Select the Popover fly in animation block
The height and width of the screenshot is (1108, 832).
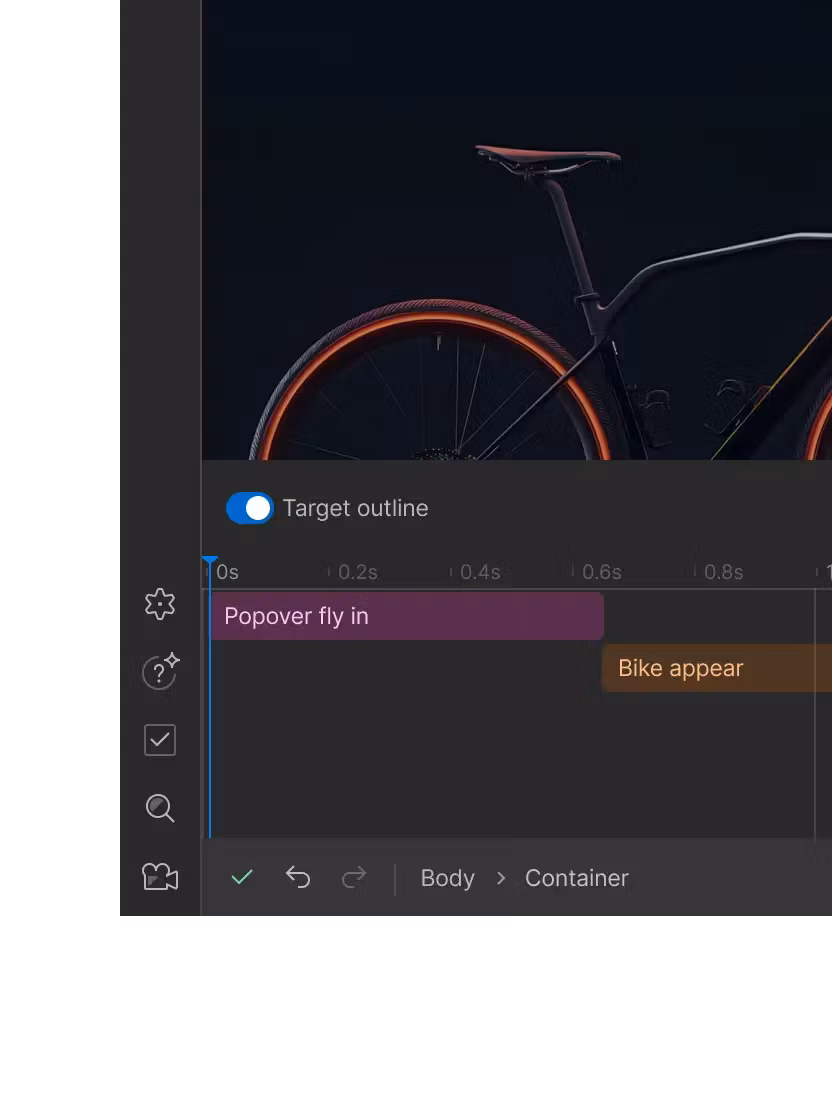(406, 616)
